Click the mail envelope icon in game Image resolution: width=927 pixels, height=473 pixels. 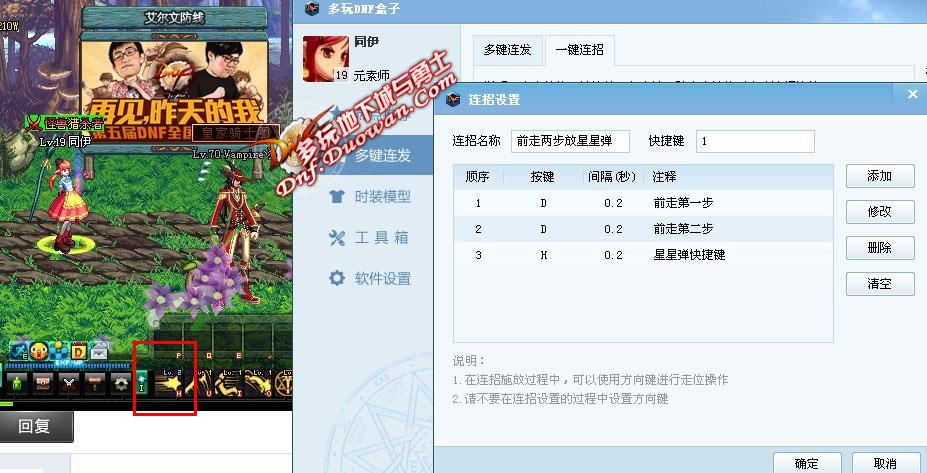pos(99,352)
